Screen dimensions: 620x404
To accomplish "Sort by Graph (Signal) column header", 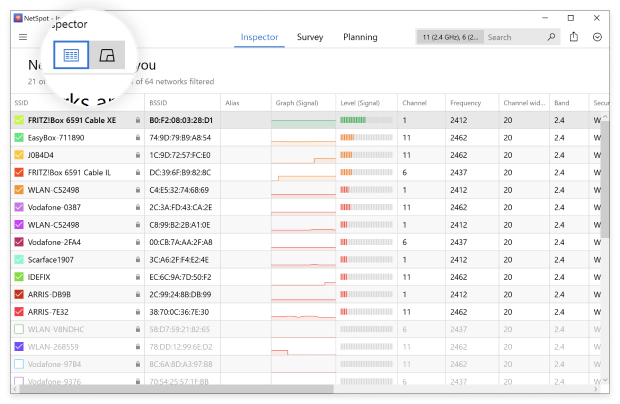I will (303, 103).
